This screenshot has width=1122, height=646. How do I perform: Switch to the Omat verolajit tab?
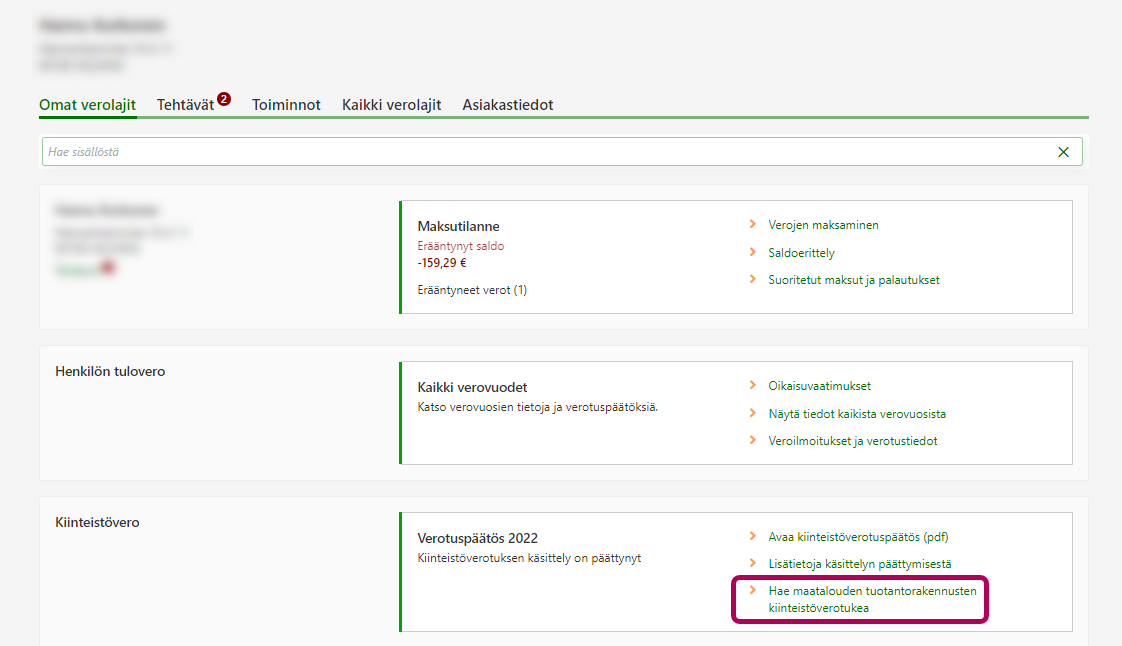87,105
